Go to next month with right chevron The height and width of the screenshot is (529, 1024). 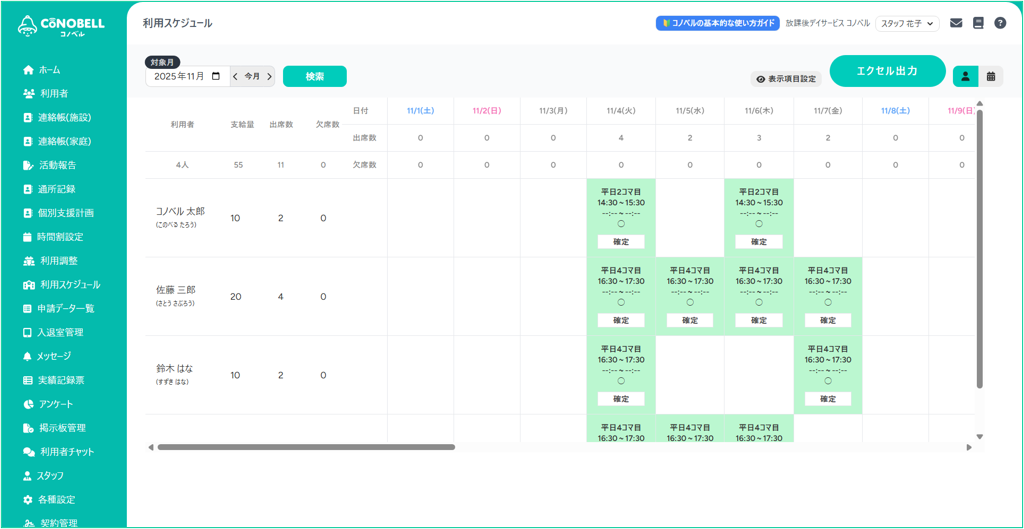point(269,76)
